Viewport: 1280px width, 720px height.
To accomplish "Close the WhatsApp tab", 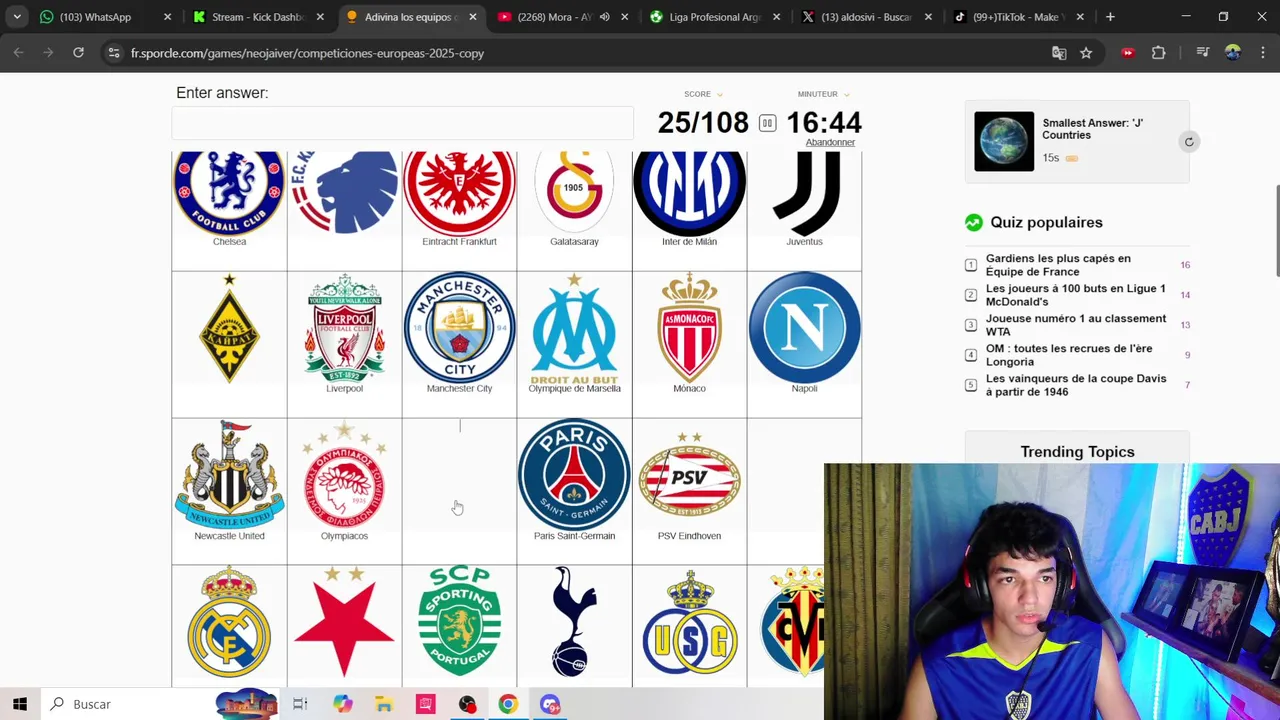I will (167, 17).
